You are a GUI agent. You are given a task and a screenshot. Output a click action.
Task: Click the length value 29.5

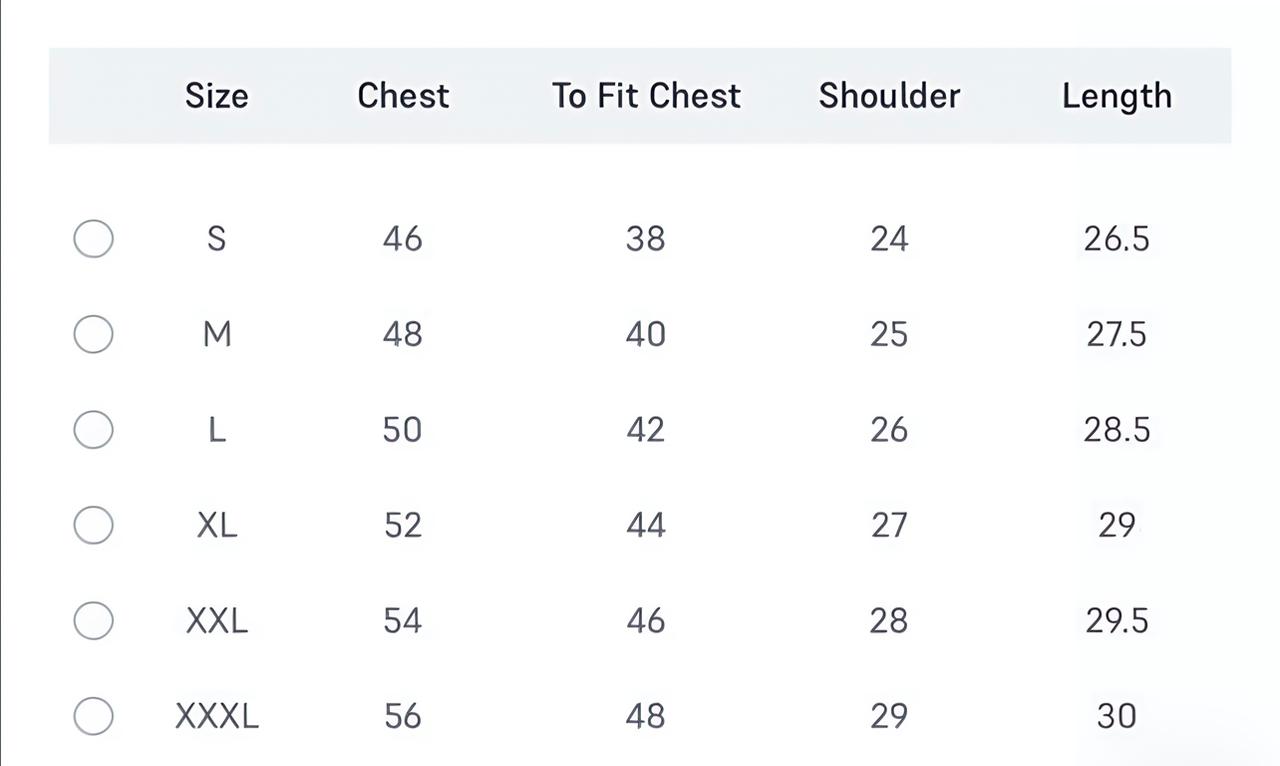pyautogui.click(x=1116, y=621)
